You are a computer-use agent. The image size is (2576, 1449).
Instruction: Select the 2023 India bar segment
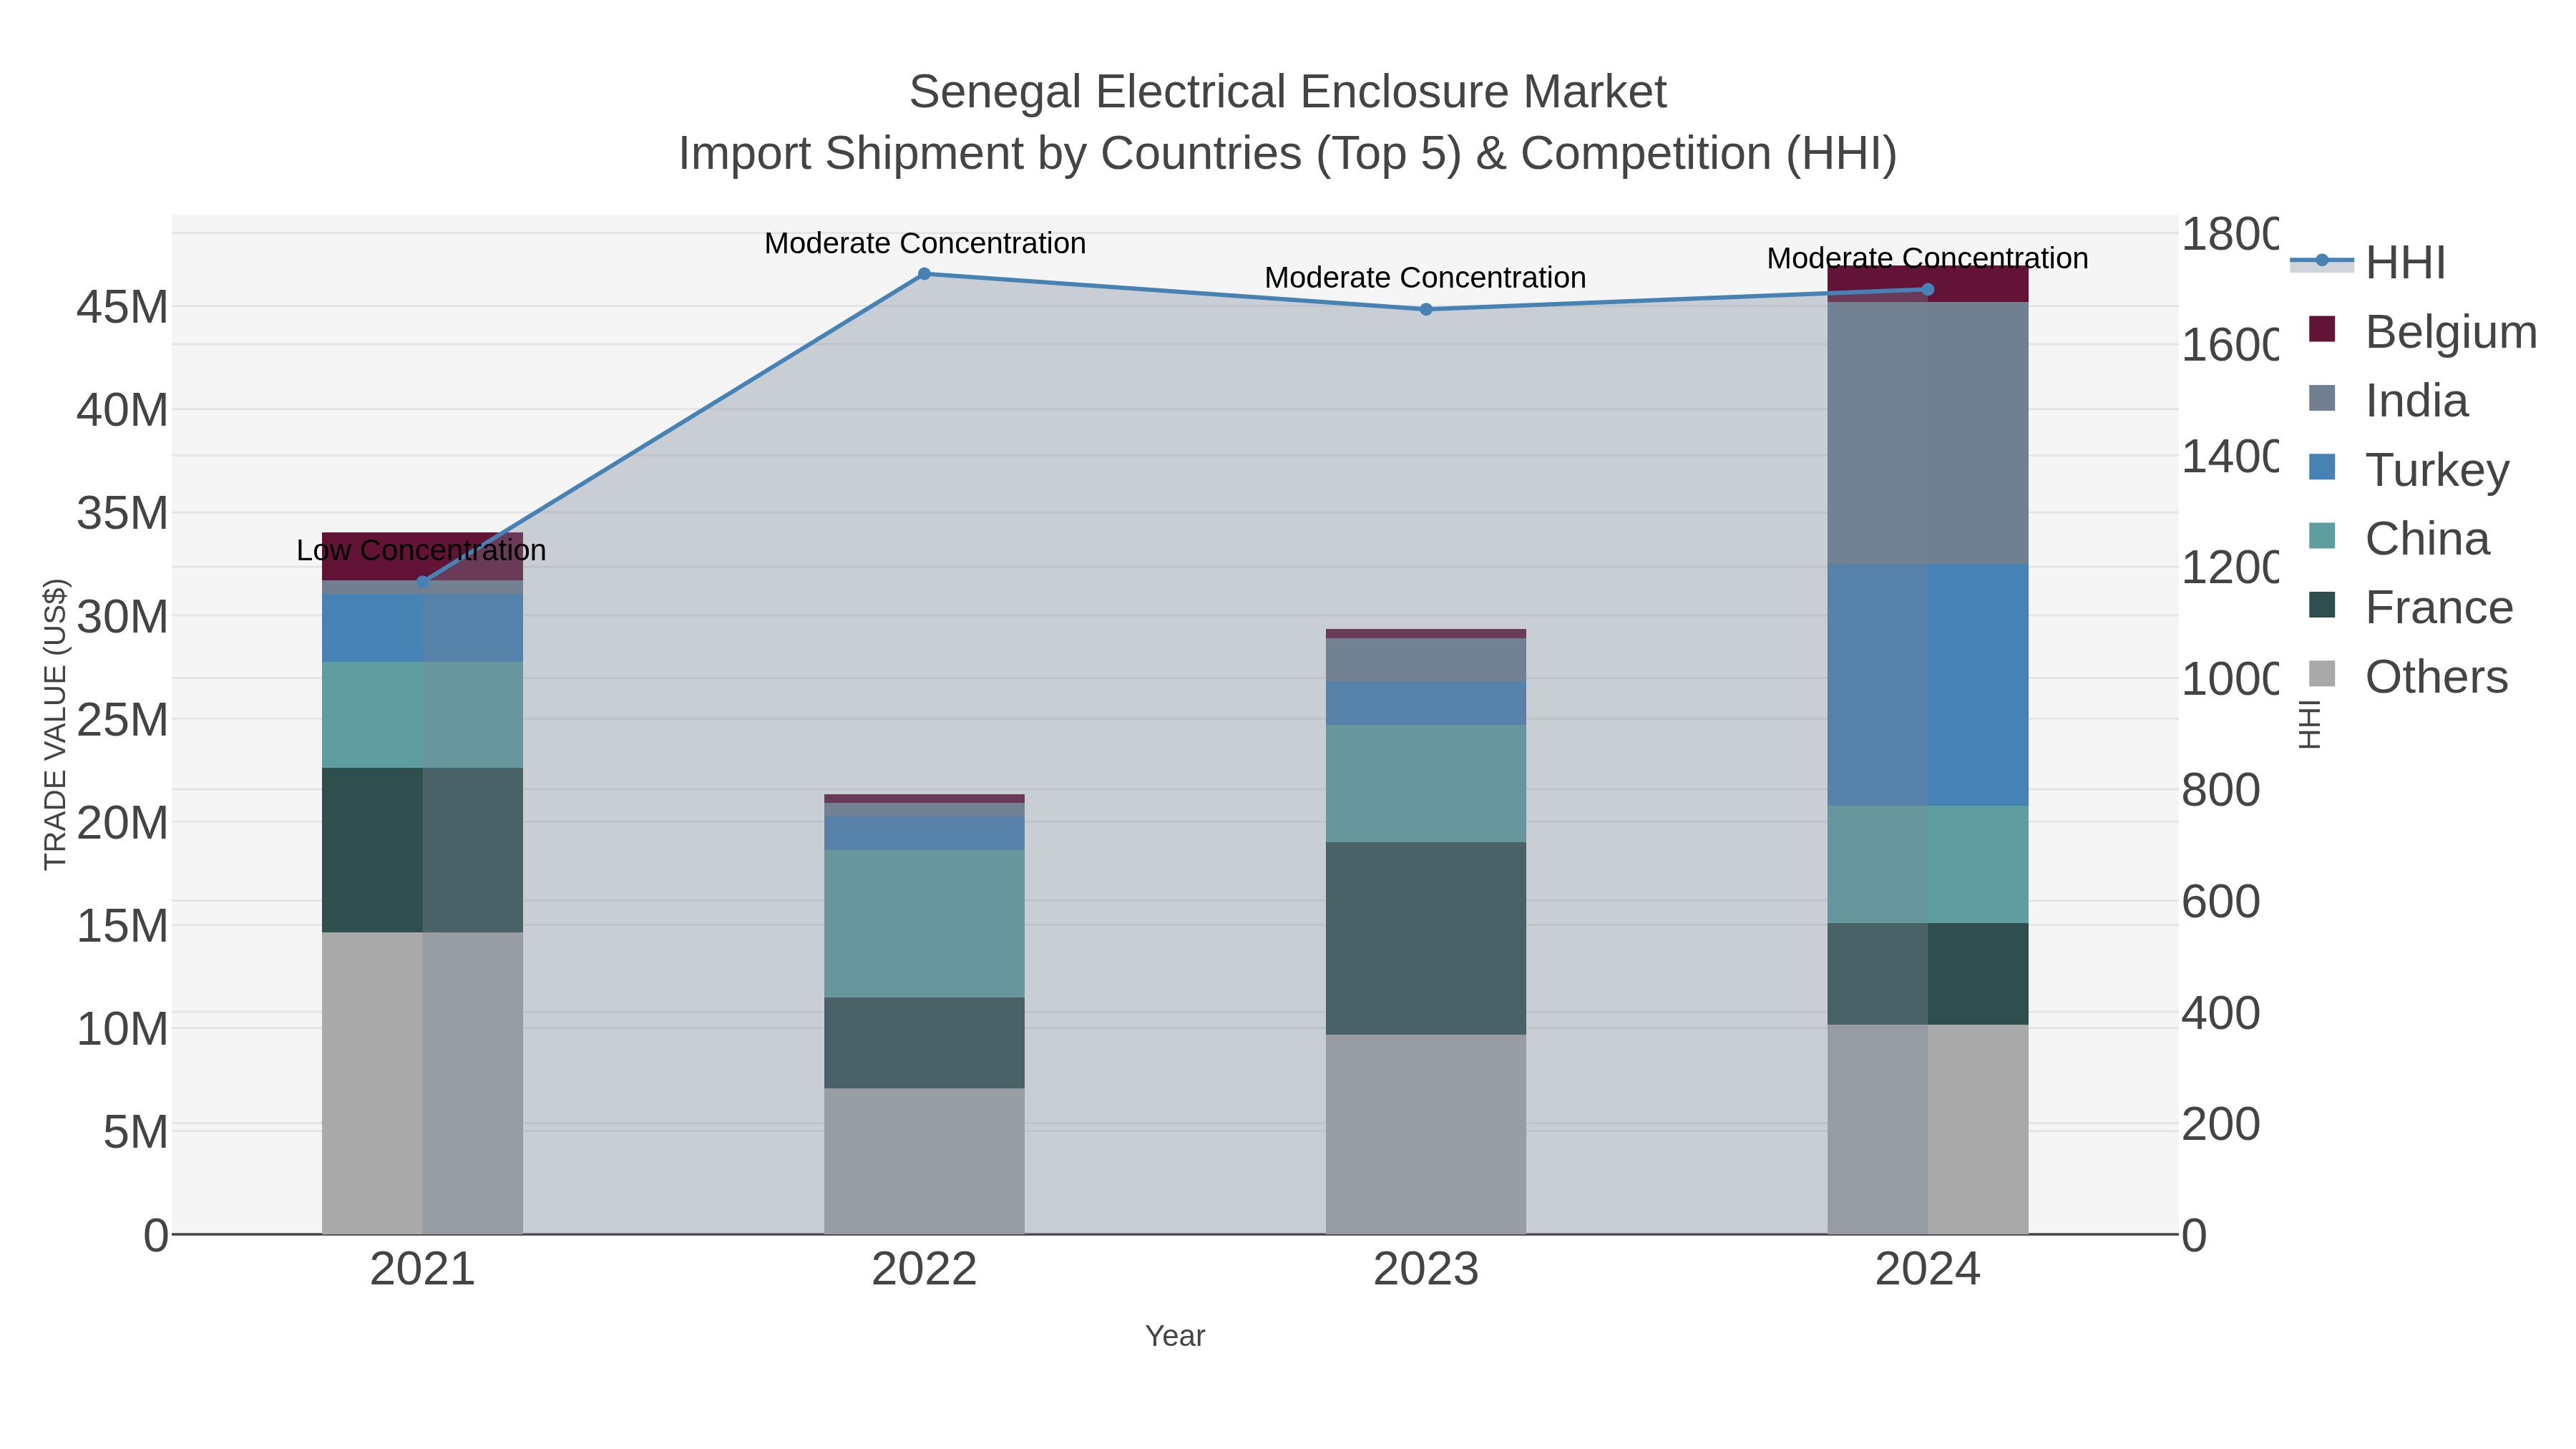1426,660
